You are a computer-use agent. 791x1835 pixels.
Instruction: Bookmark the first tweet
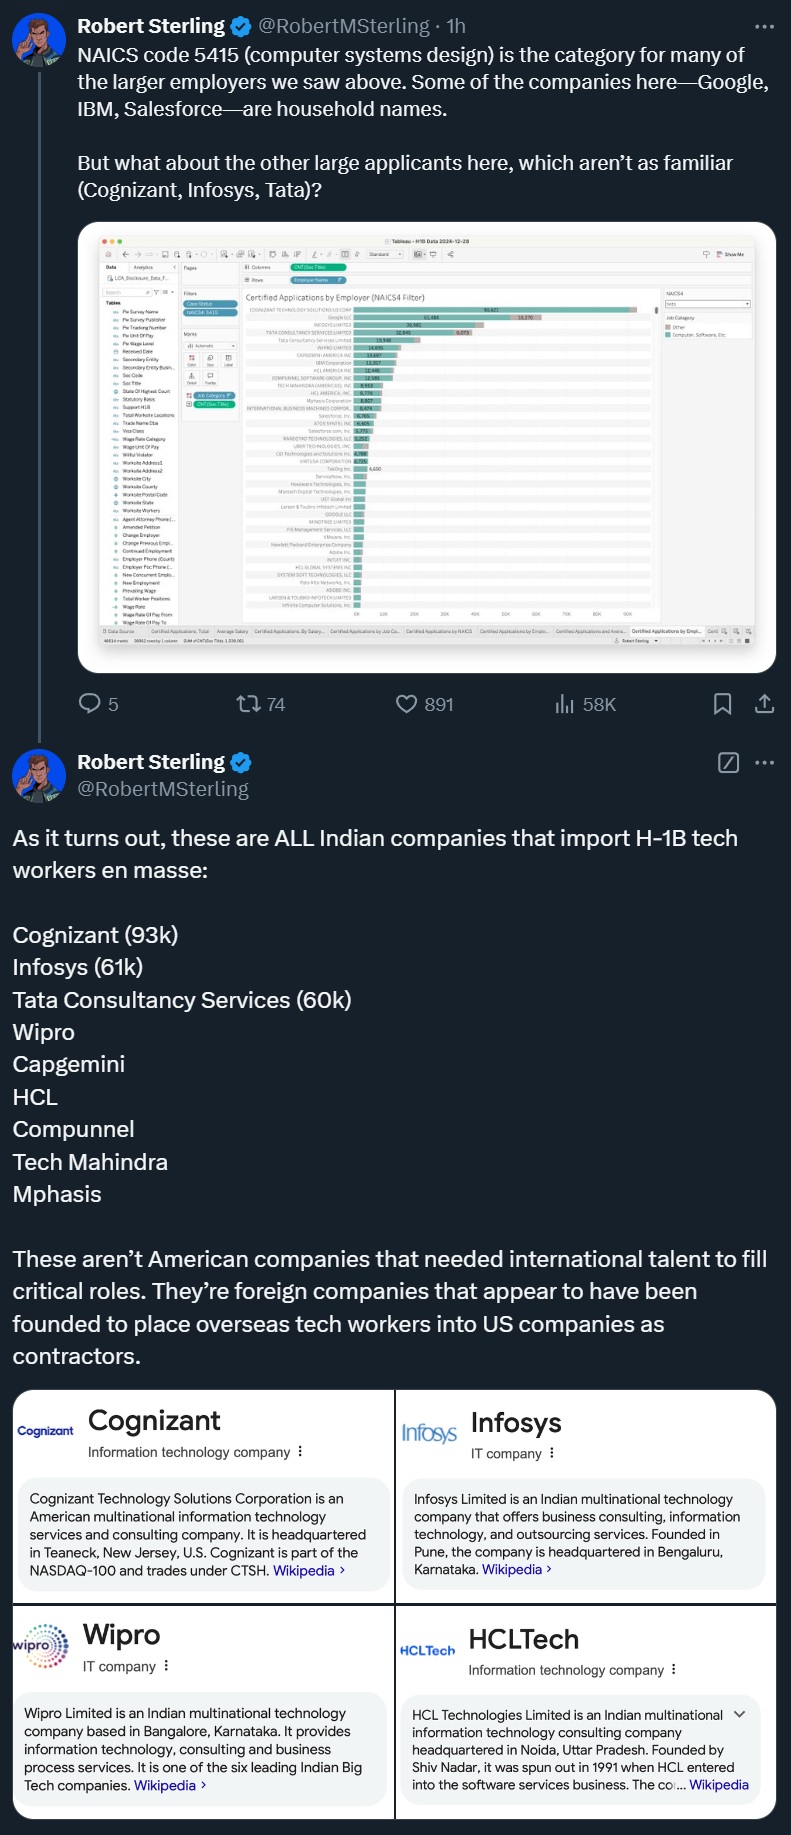[722, 704]
